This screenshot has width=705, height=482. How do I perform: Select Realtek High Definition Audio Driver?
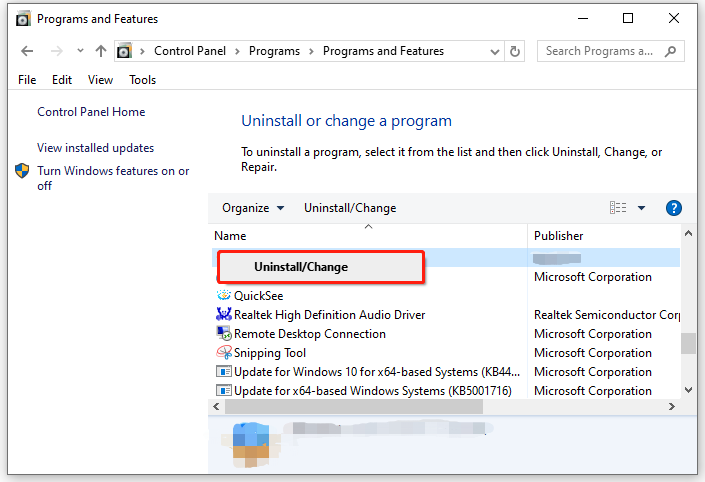tap(330, 314)
